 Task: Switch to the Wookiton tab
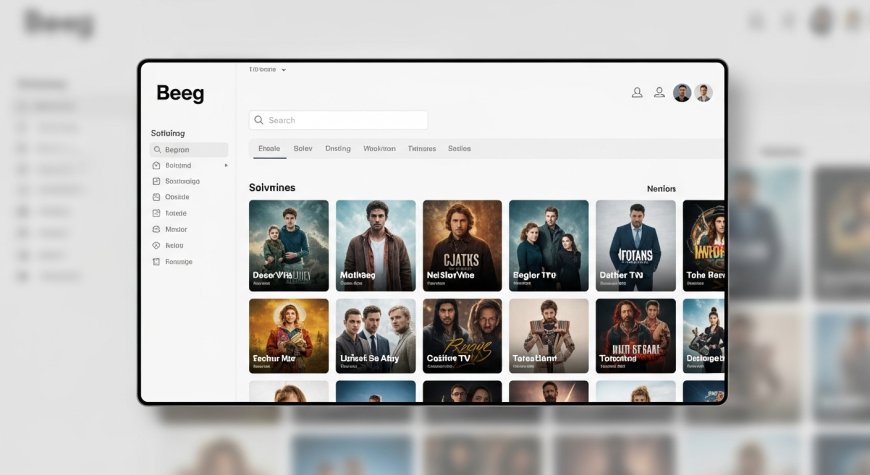pos(380,148)
